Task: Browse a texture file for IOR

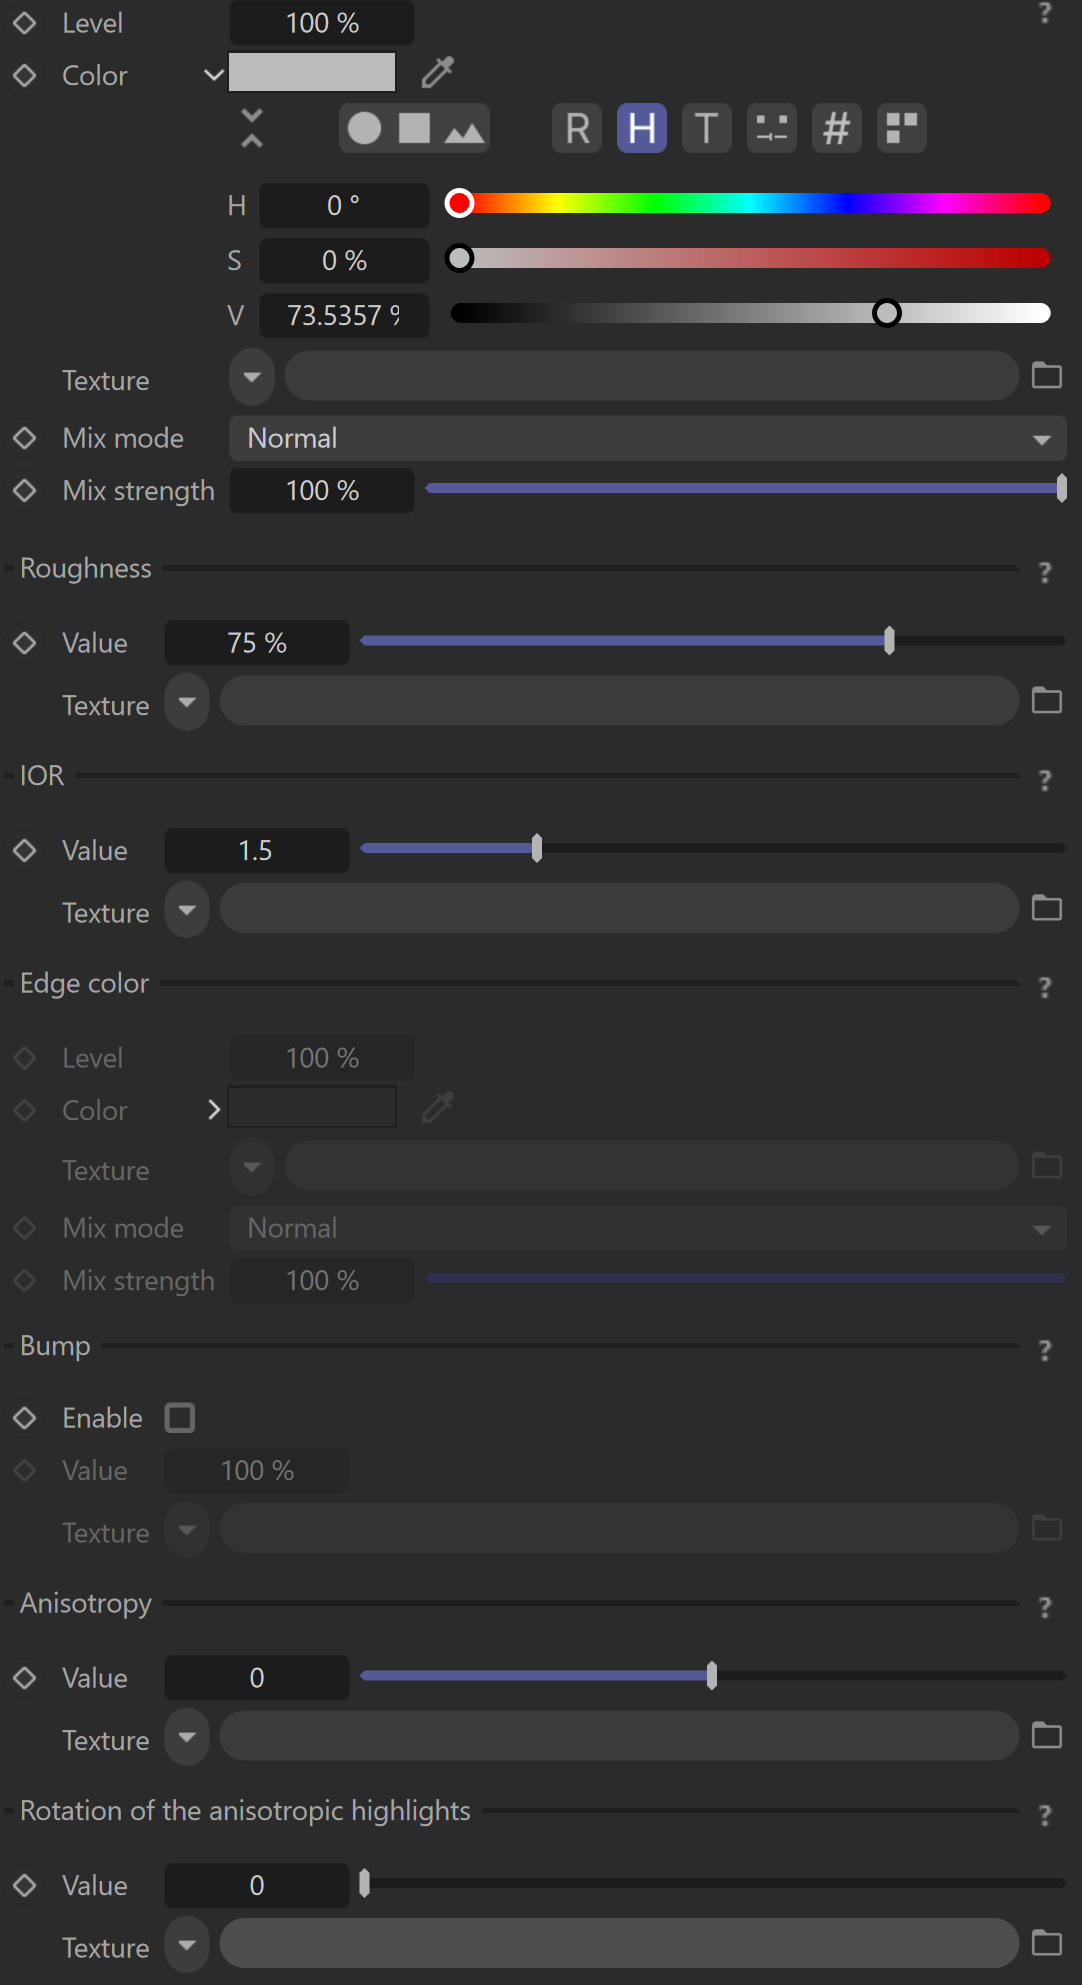Action: coord(1046,909)
